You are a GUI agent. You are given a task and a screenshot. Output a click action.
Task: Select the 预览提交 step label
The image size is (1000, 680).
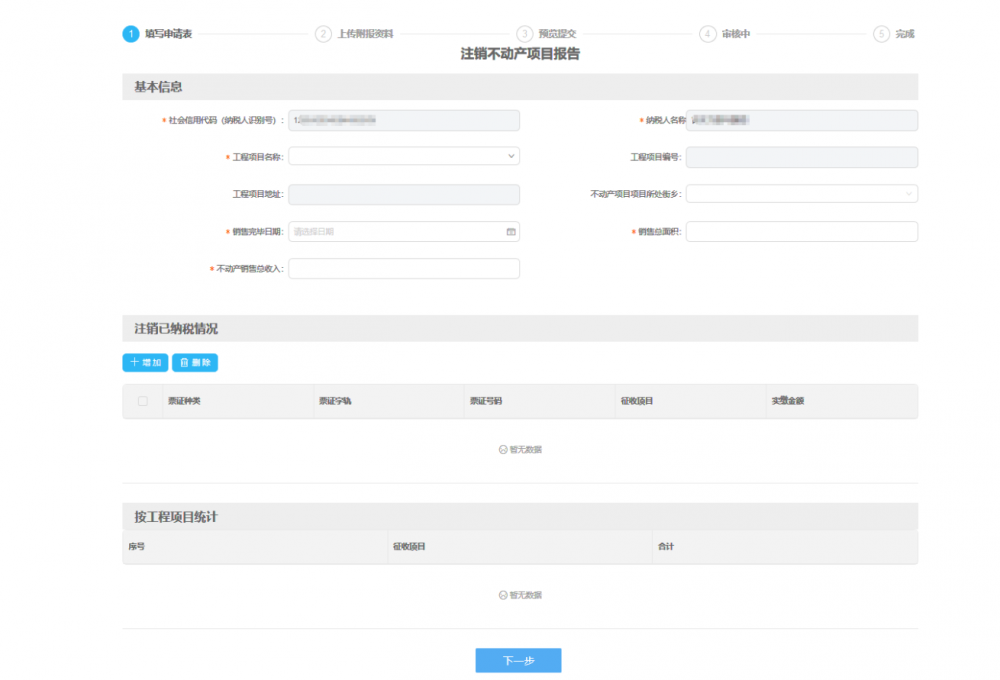pyautogui.click(x=557, y=34)
